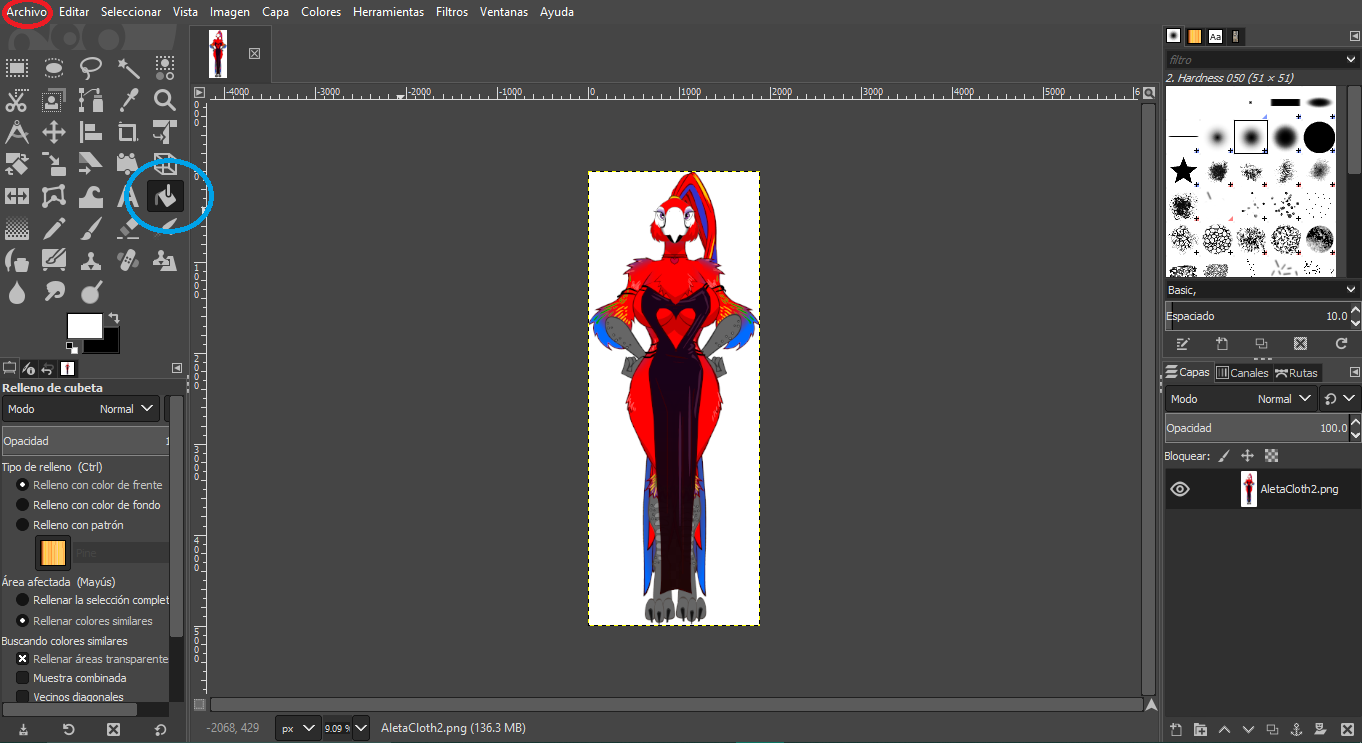This screenshot has width=1362, height=743.
Task: Choose Relleno con patrón option
Action: click(69, 525)
